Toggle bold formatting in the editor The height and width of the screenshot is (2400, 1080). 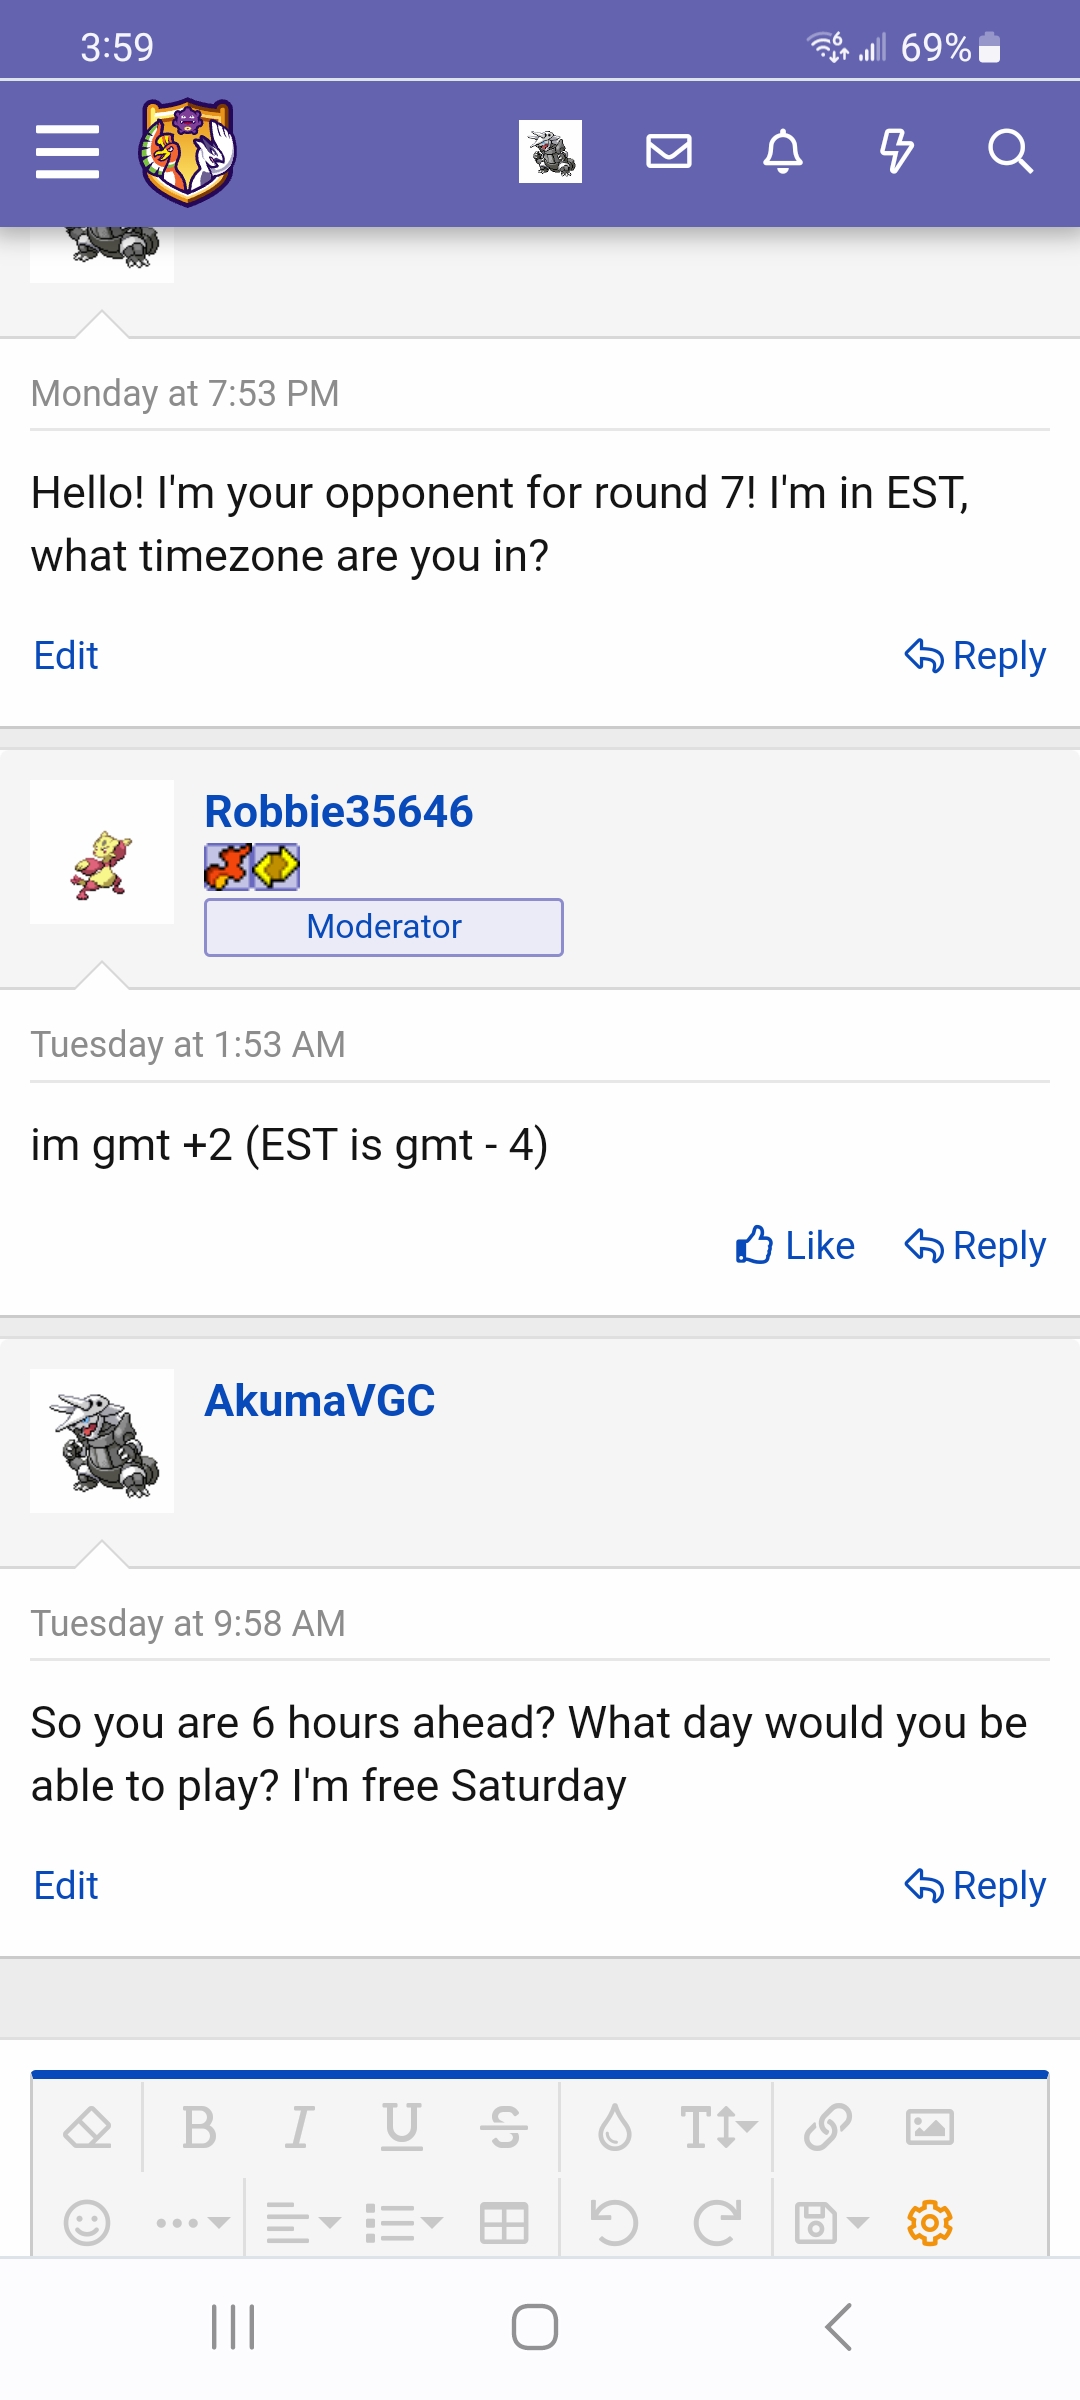pos(199,2127)
